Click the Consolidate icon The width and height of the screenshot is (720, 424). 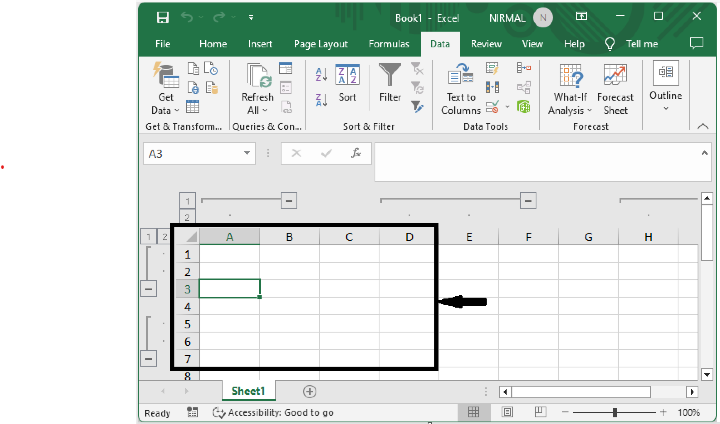click(524, 68)
